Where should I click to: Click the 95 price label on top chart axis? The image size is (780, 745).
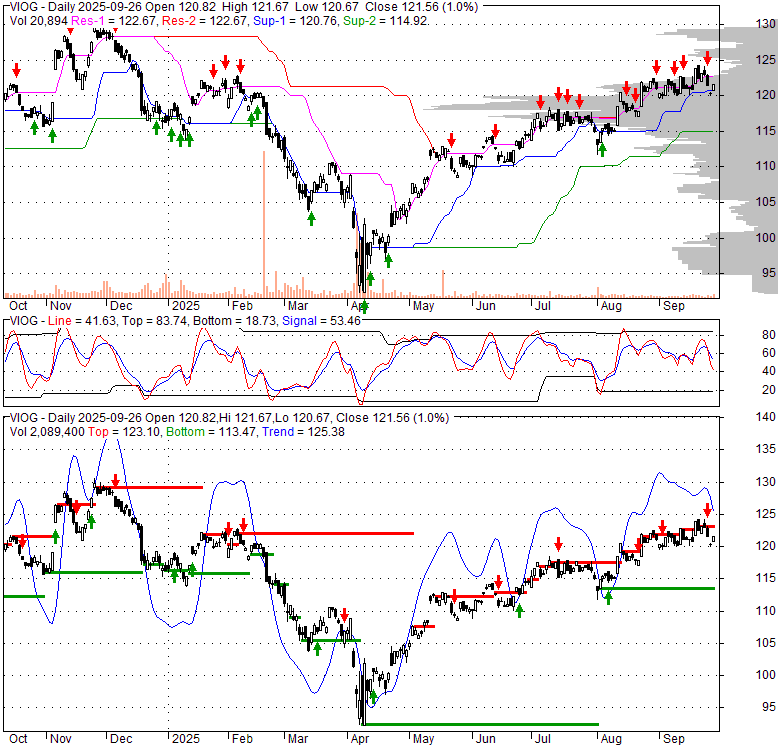click(769, 273)
